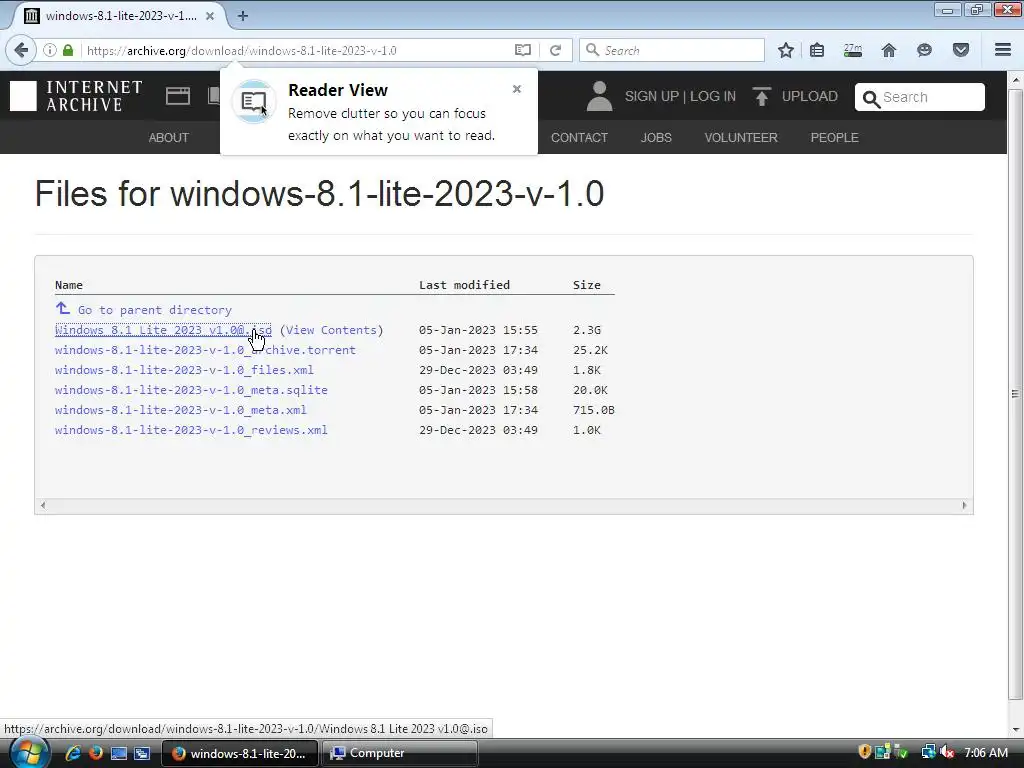Click Show Desktop quick launch icon
Viewport: 1024px width, 768px height.
(119, 753)
